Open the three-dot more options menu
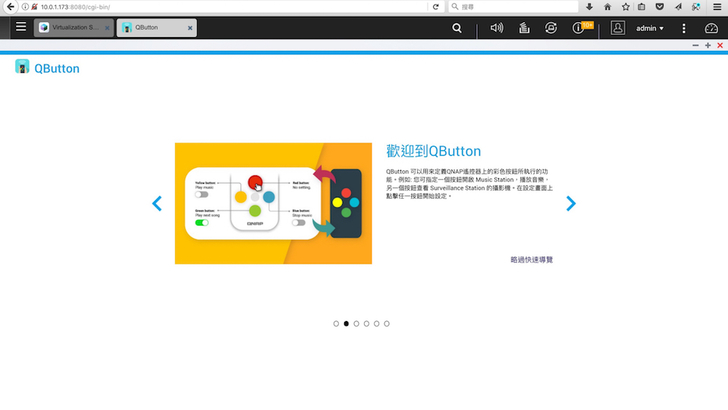The image size is (728, 410). [684, 28]
